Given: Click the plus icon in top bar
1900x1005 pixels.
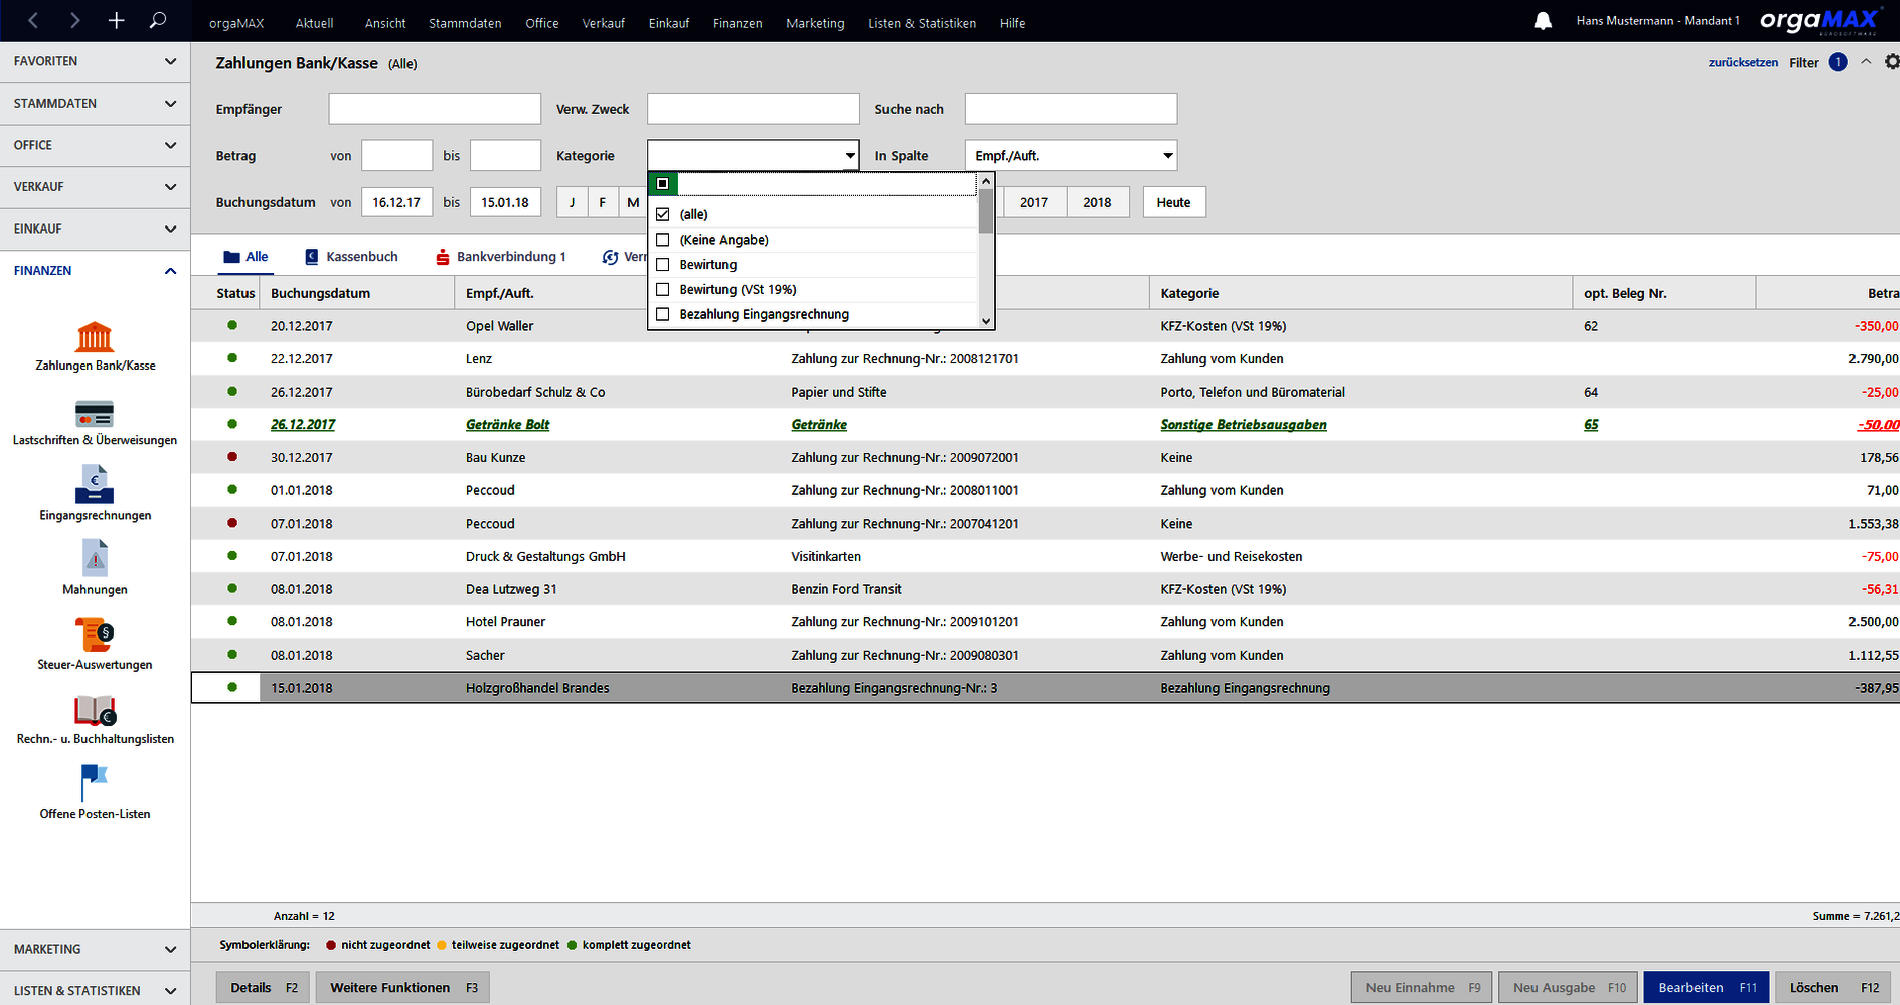Looking at the screenshot, I should 116,21.
